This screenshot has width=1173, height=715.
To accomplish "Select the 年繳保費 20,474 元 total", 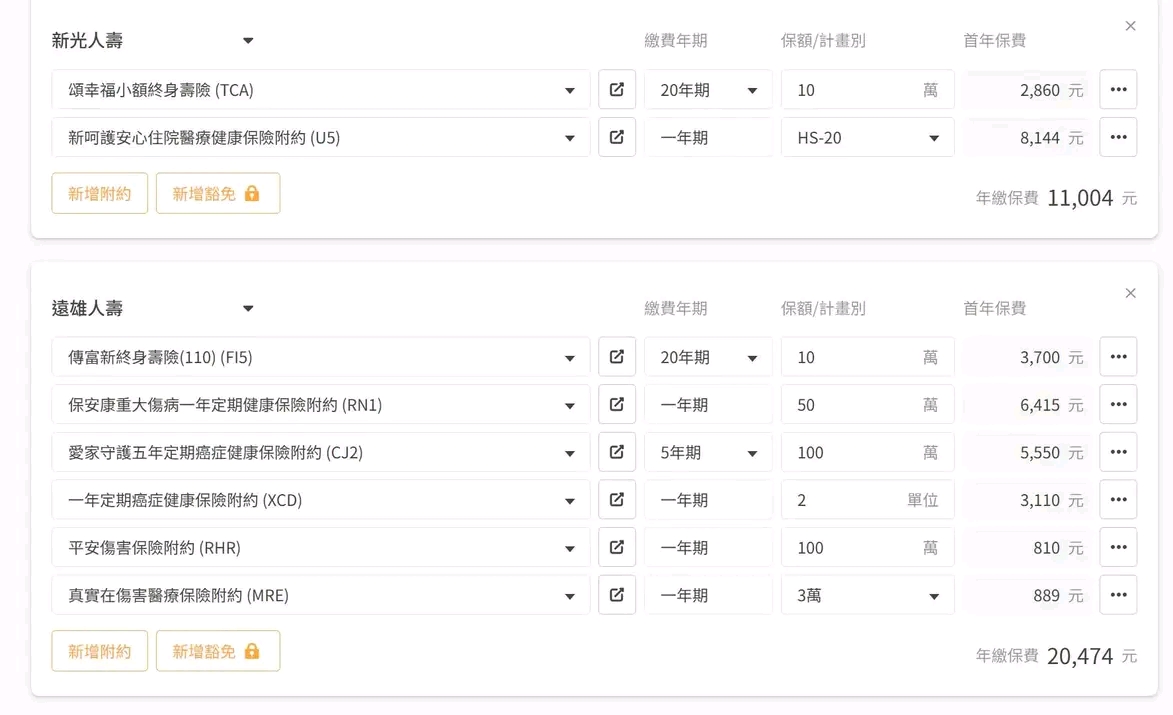I will (1056, 656).
